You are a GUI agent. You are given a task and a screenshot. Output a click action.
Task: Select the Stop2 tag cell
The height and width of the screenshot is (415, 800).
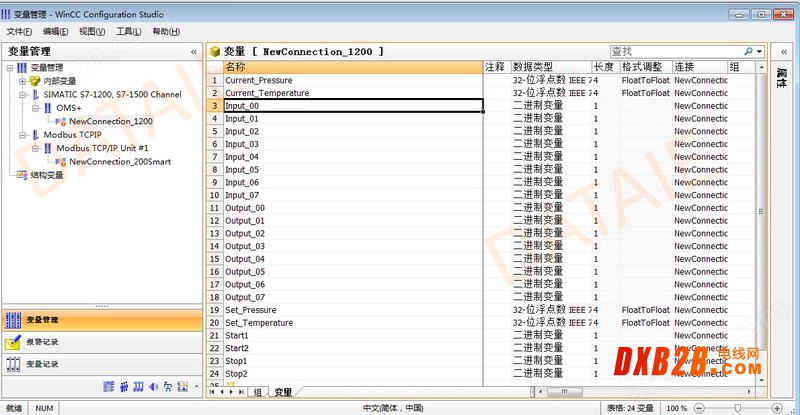coord(353,374)
